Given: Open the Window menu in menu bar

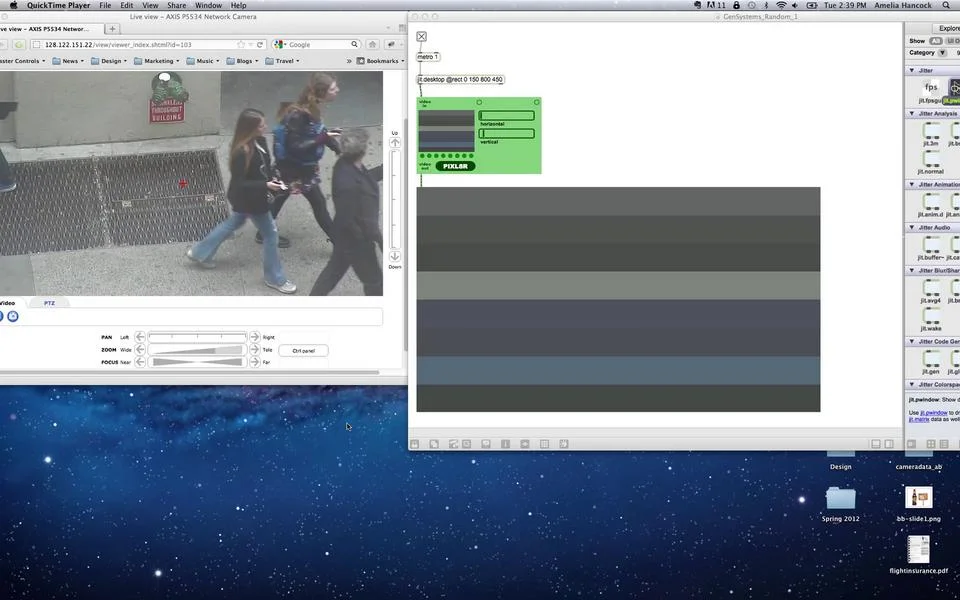Looking at the screenshot, I should pyautogui.click(x=208, y=5).
